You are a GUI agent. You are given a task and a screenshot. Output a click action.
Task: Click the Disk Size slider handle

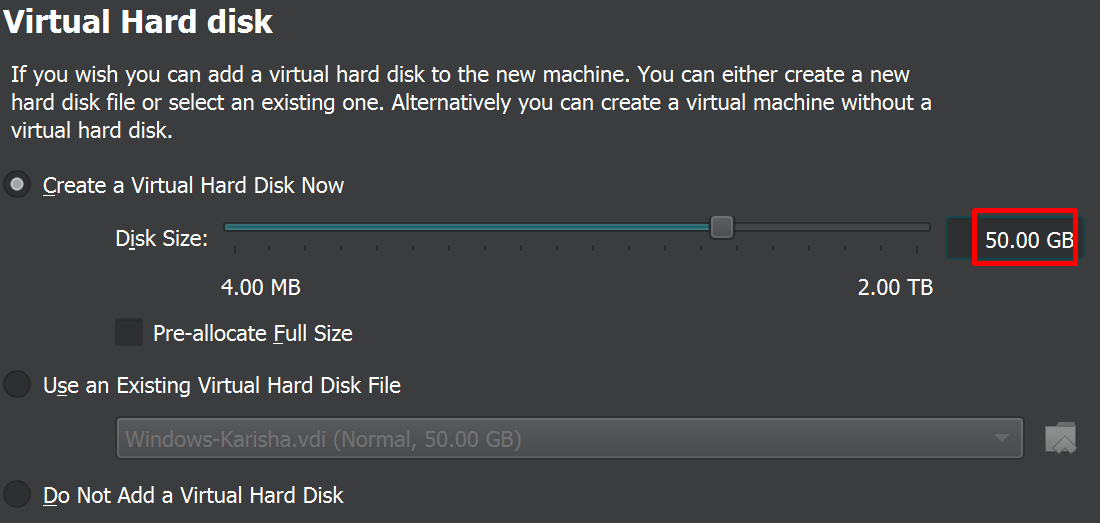pyautogui.click(x=721, y=227)
